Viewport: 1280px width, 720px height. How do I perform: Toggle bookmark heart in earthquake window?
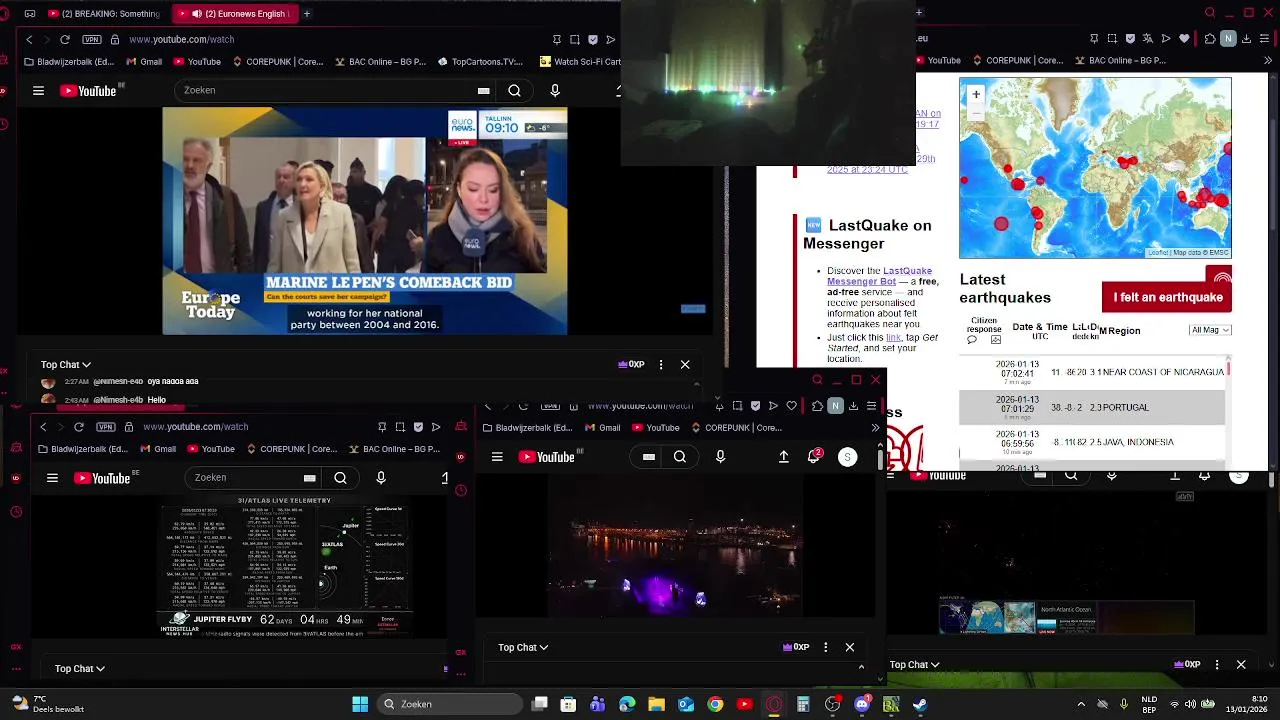pyautogui.click(x=1185, y=39)
